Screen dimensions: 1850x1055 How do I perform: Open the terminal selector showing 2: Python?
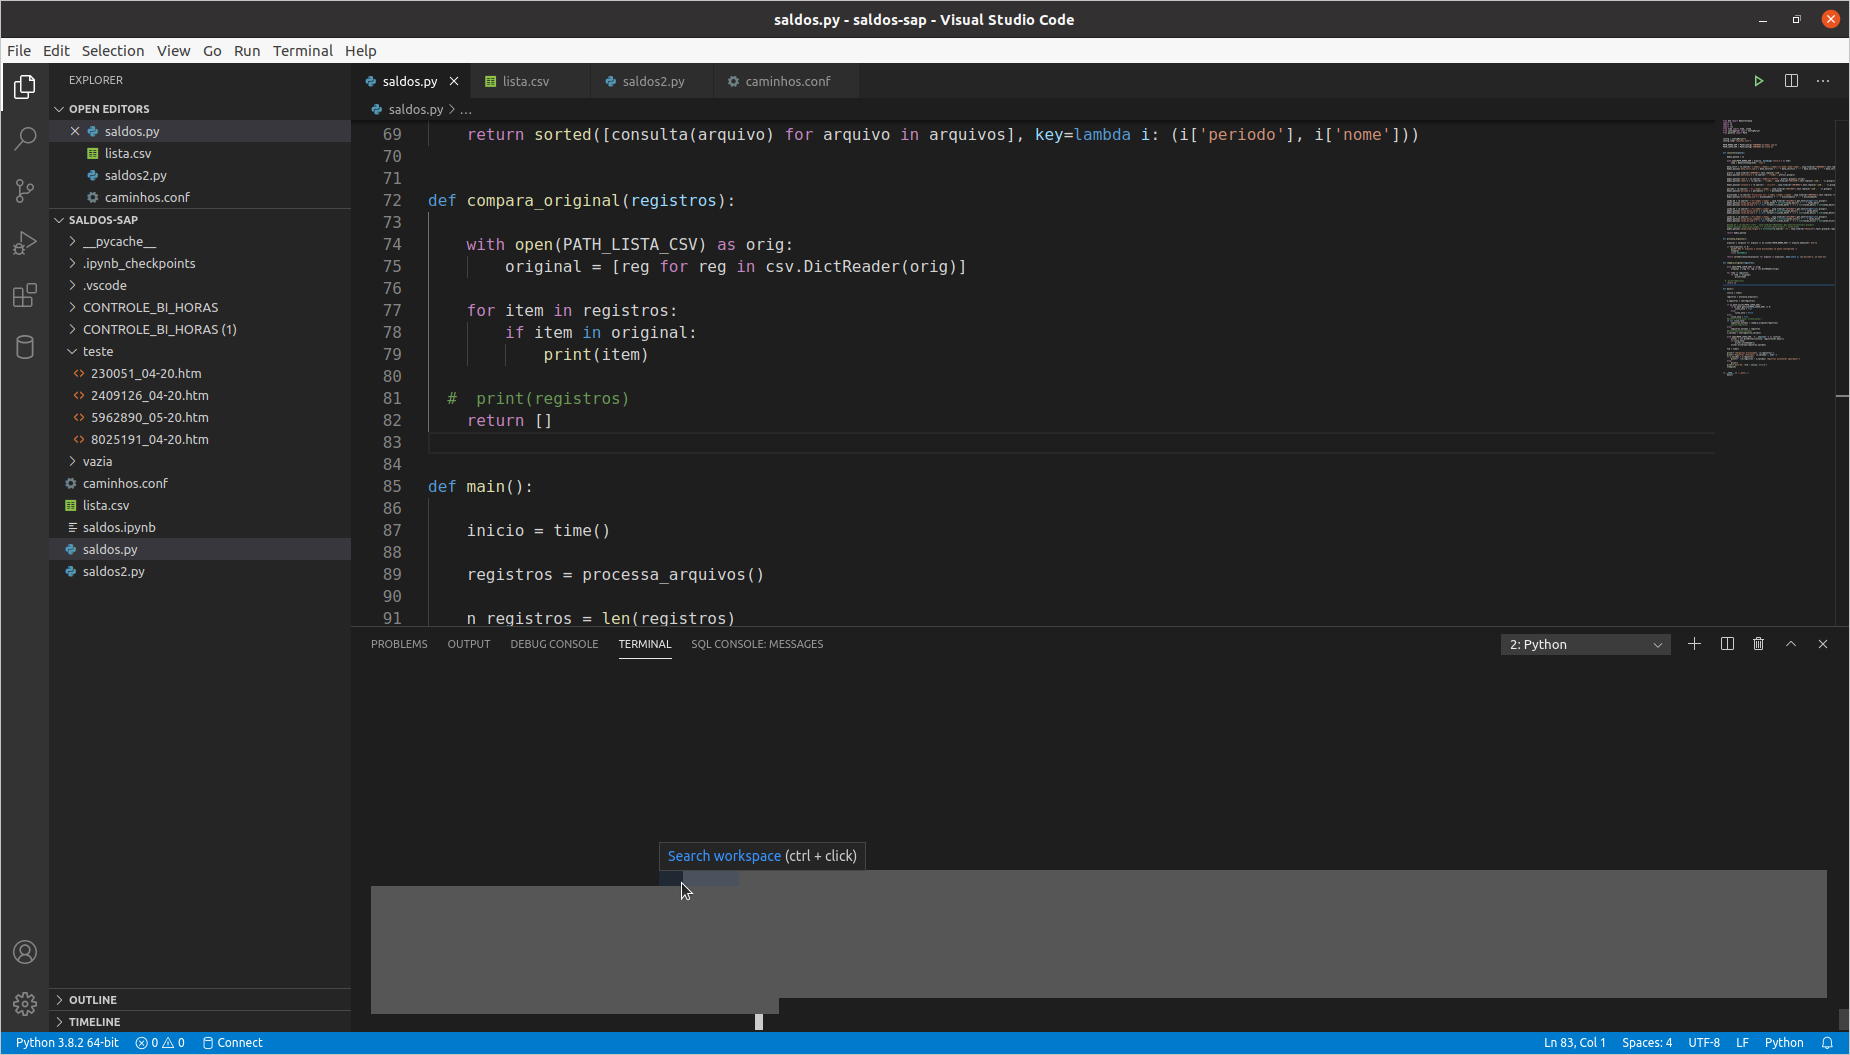pos(1584,644)
